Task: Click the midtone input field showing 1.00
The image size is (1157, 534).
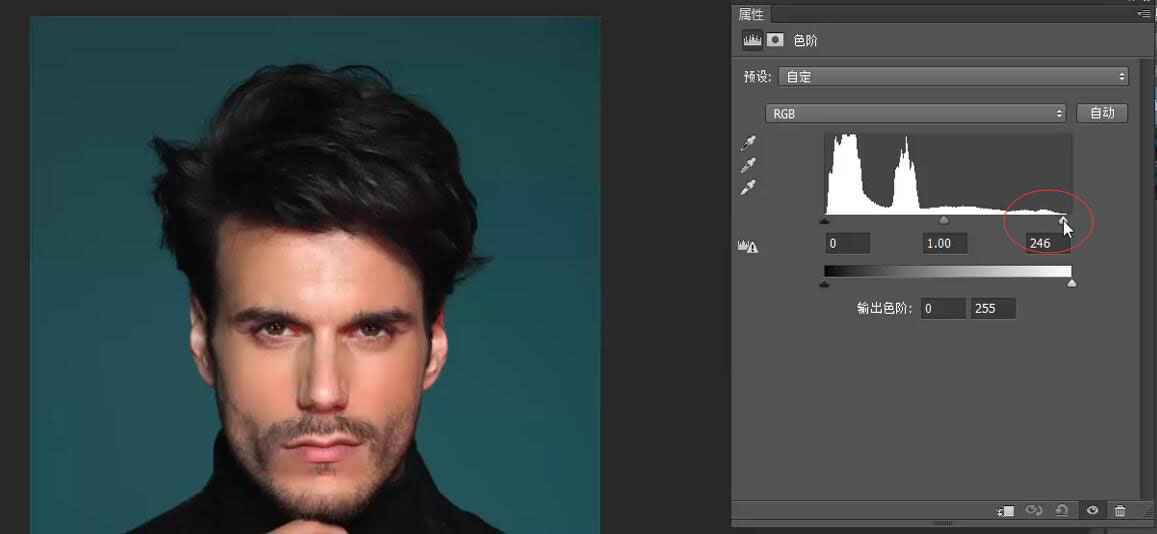Action: point(945,243)
